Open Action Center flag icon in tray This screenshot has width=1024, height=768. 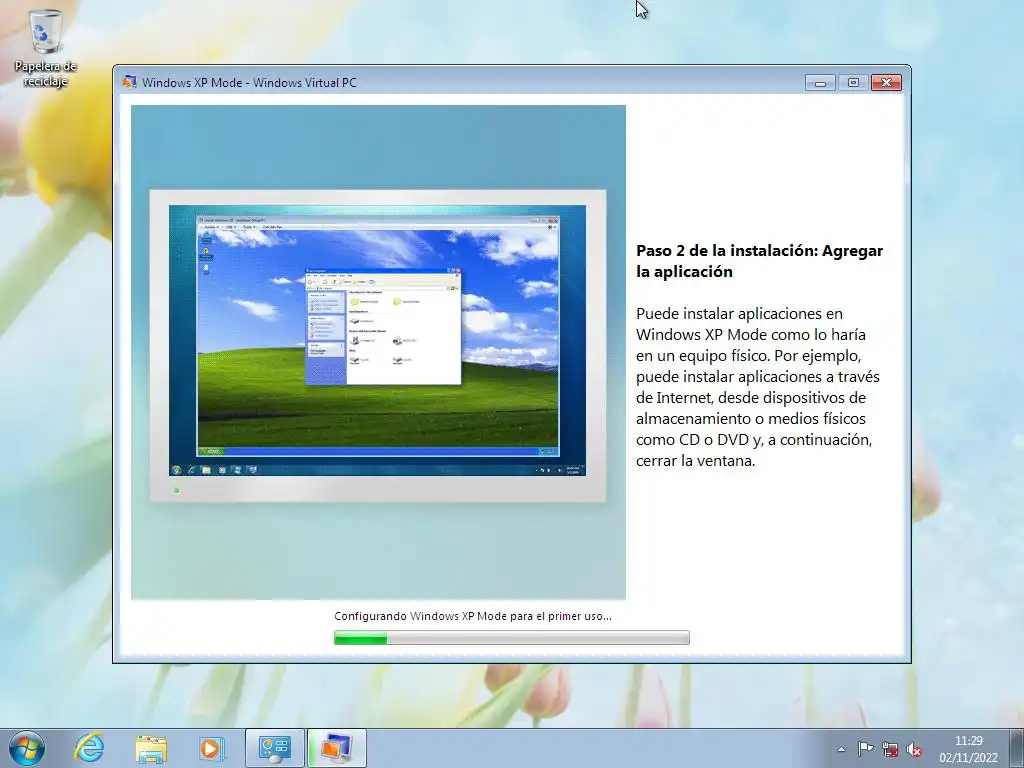point(865,749)
